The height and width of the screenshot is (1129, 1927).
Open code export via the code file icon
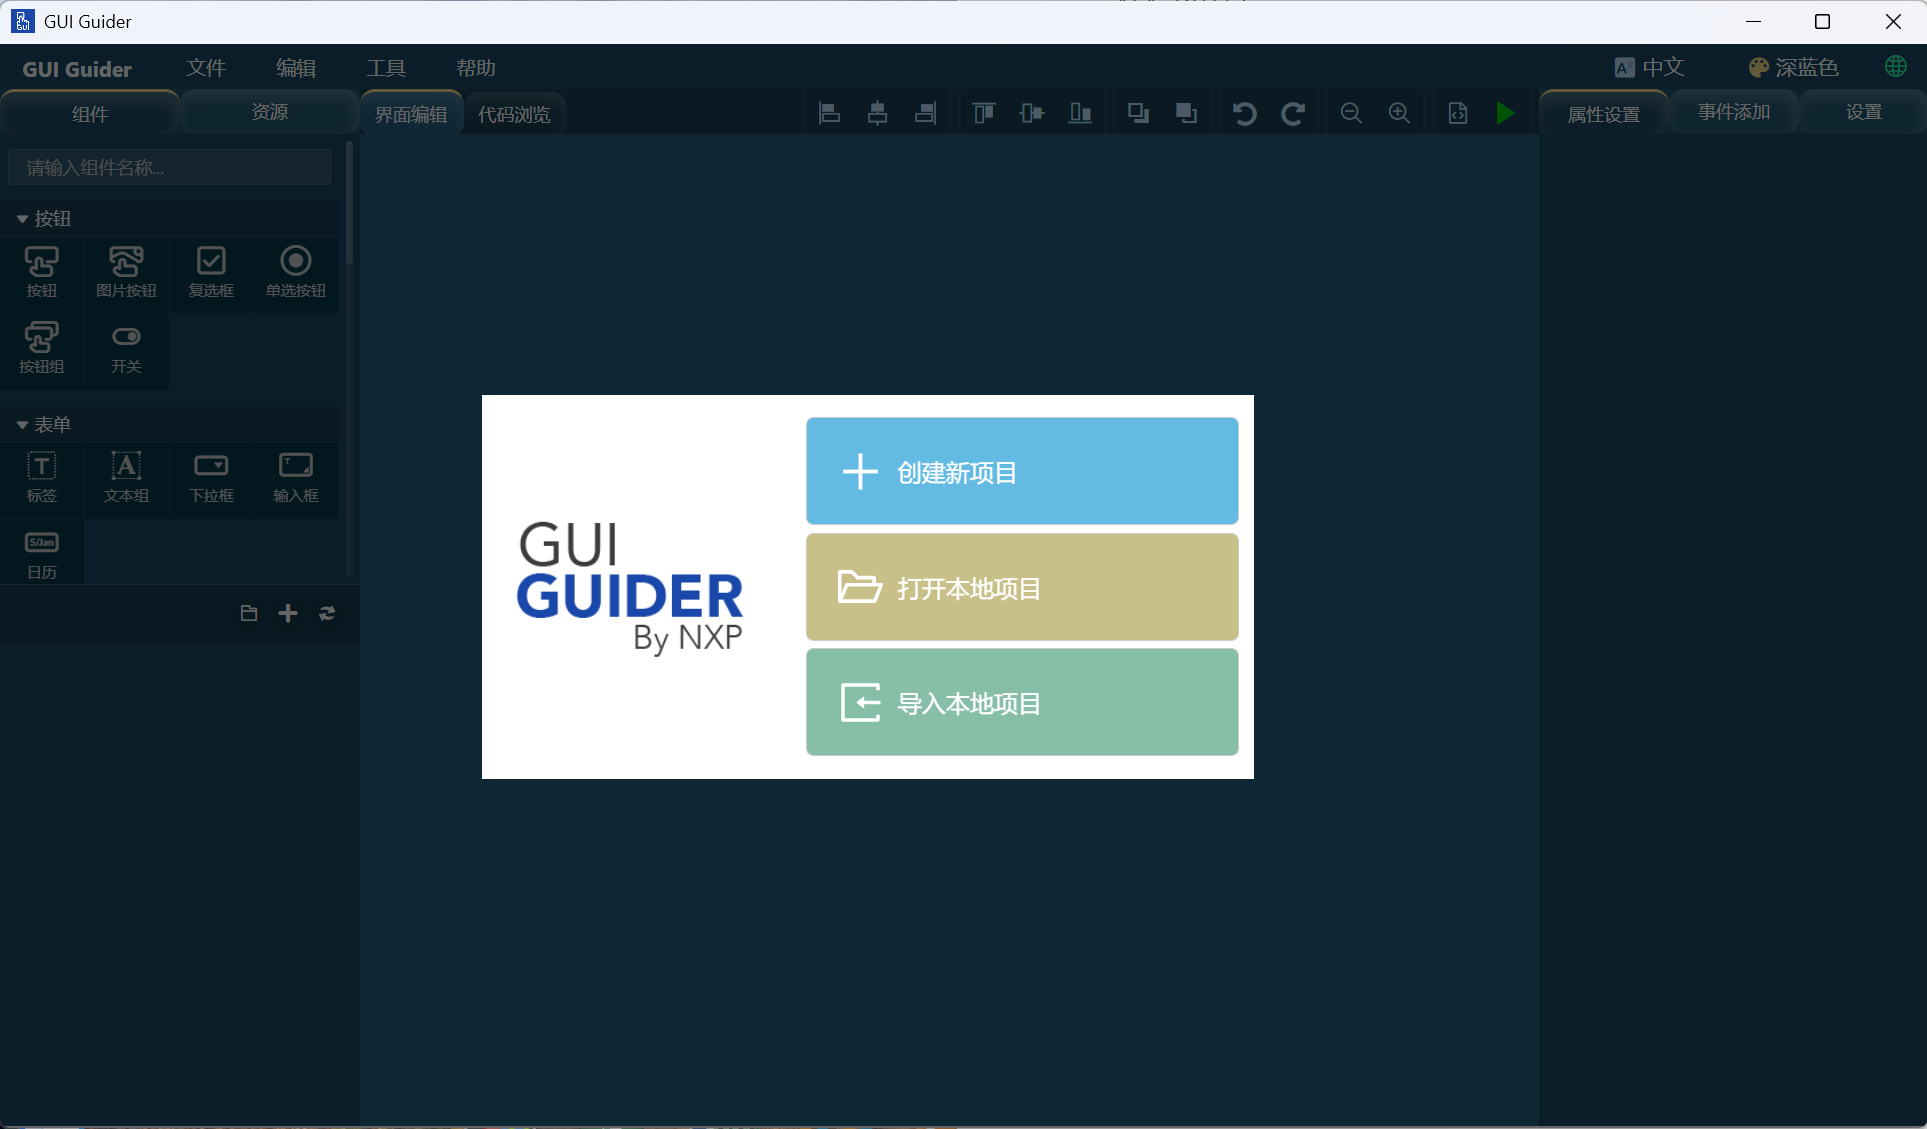(1457, 113)
